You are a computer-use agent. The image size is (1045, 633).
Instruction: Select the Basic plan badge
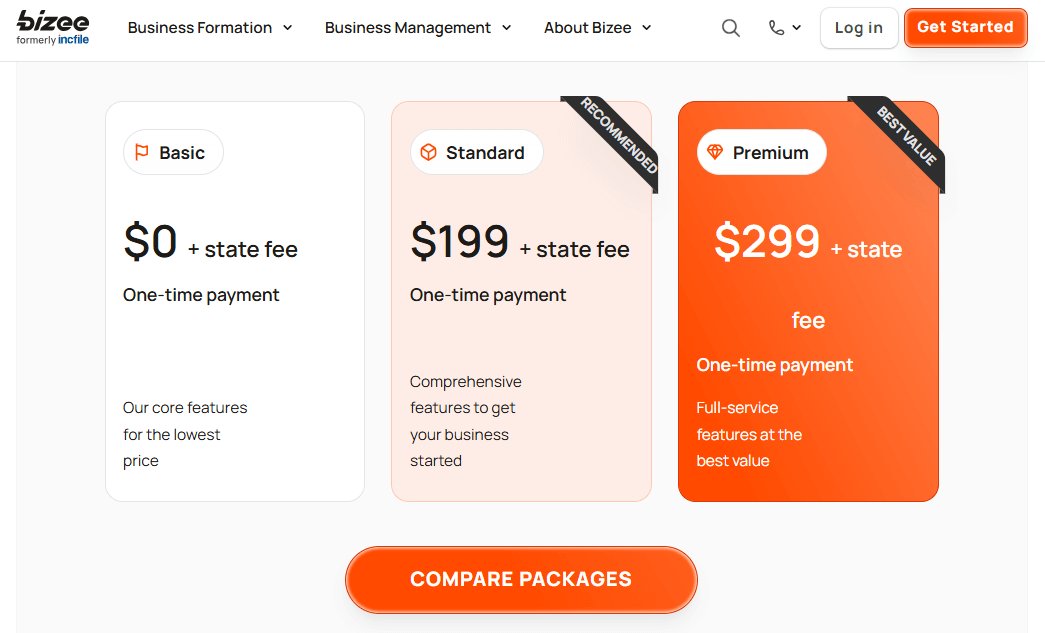(173, 152)
